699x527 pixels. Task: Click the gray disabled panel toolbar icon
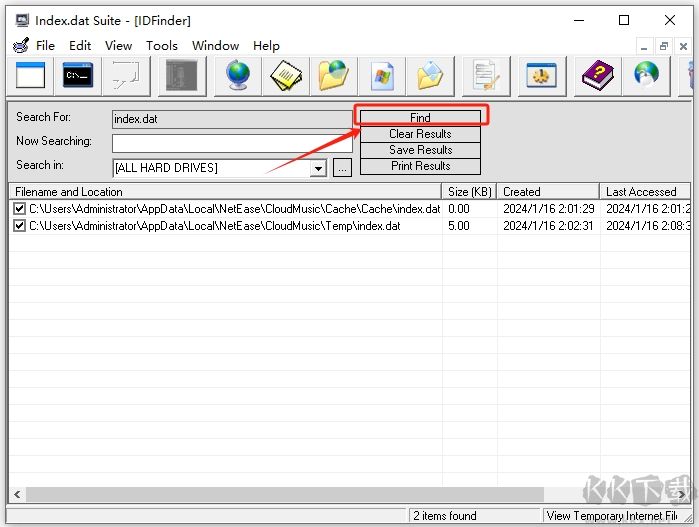182,75
